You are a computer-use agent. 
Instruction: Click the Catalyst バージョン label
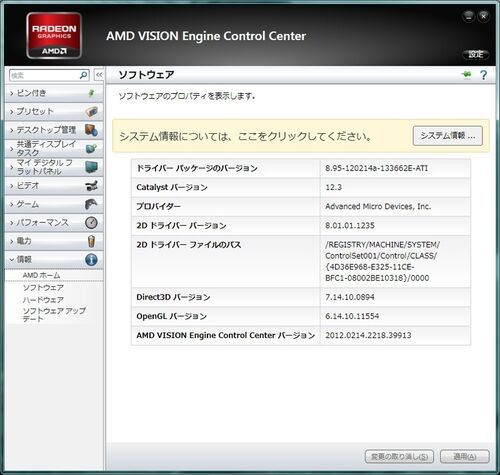[172, 187]
